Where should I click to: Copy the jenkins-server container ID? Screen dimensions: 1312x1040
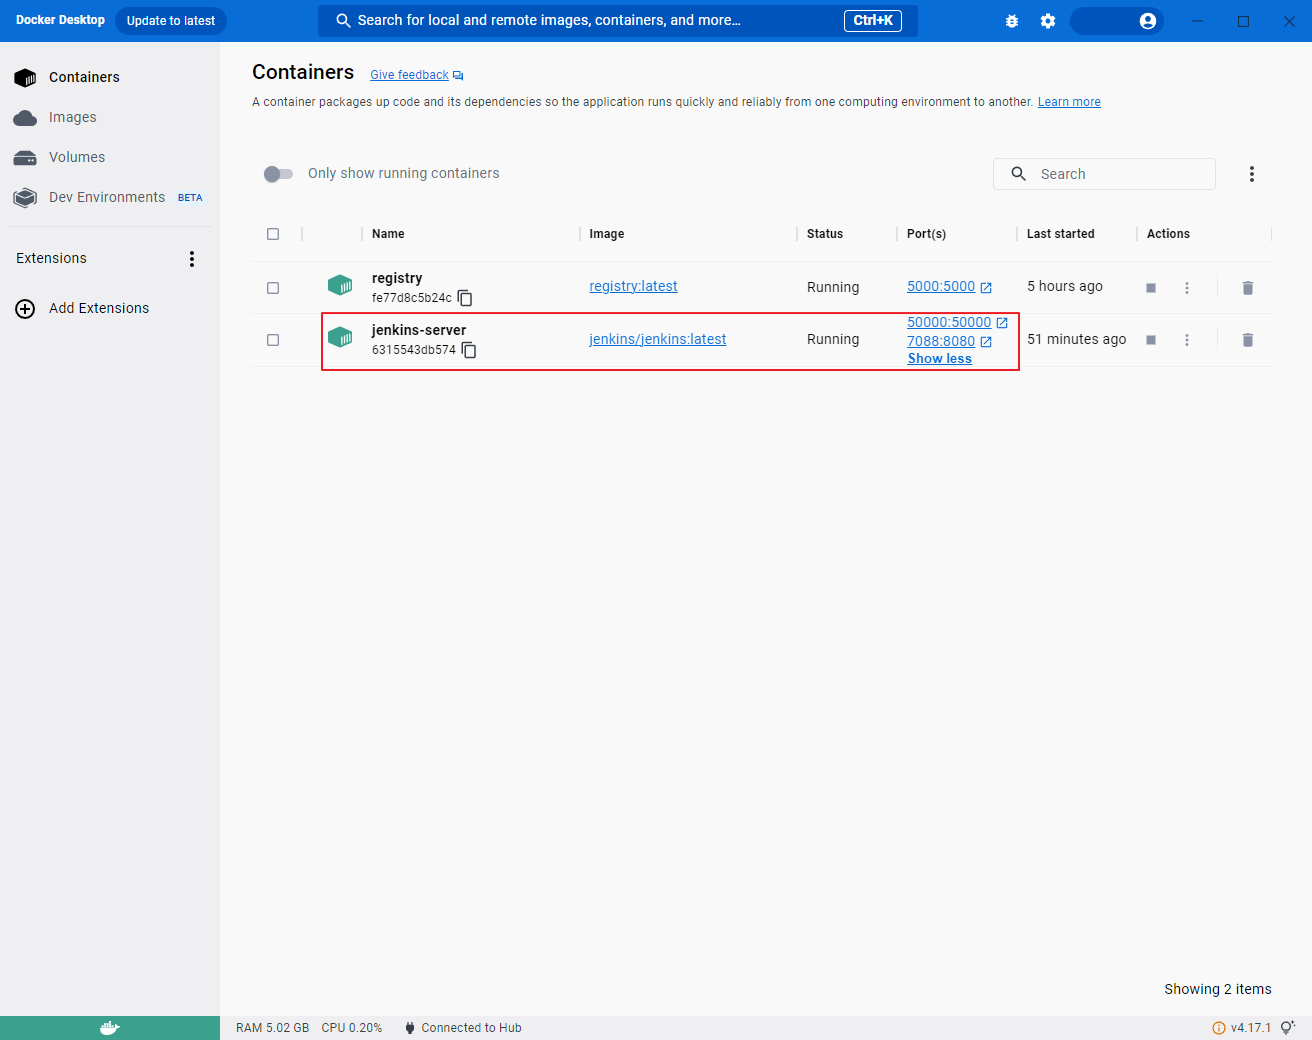469,350
